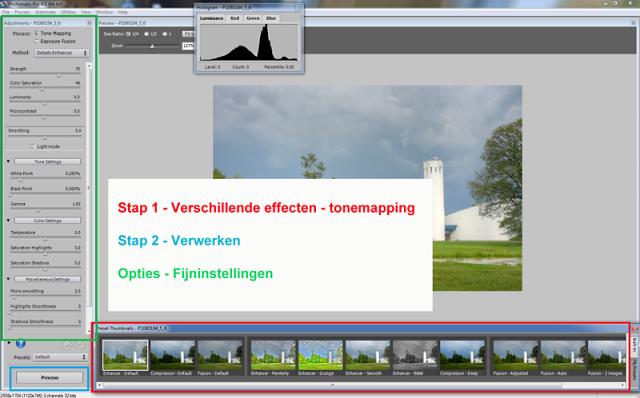
Task: Click the Process button
Action: click(49, 378)
